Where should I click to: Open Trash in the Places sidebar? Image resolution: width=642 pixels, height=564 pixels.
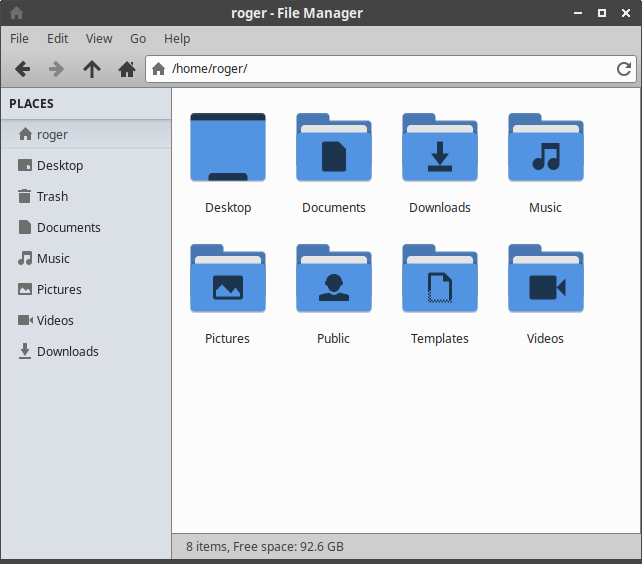coord(52,197)
